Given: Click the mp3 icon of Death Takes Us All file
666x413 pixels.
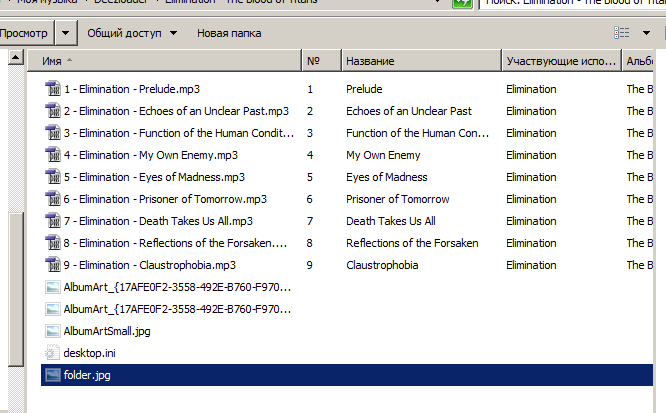Looking at the screenshot, I should tap(53, 221).
